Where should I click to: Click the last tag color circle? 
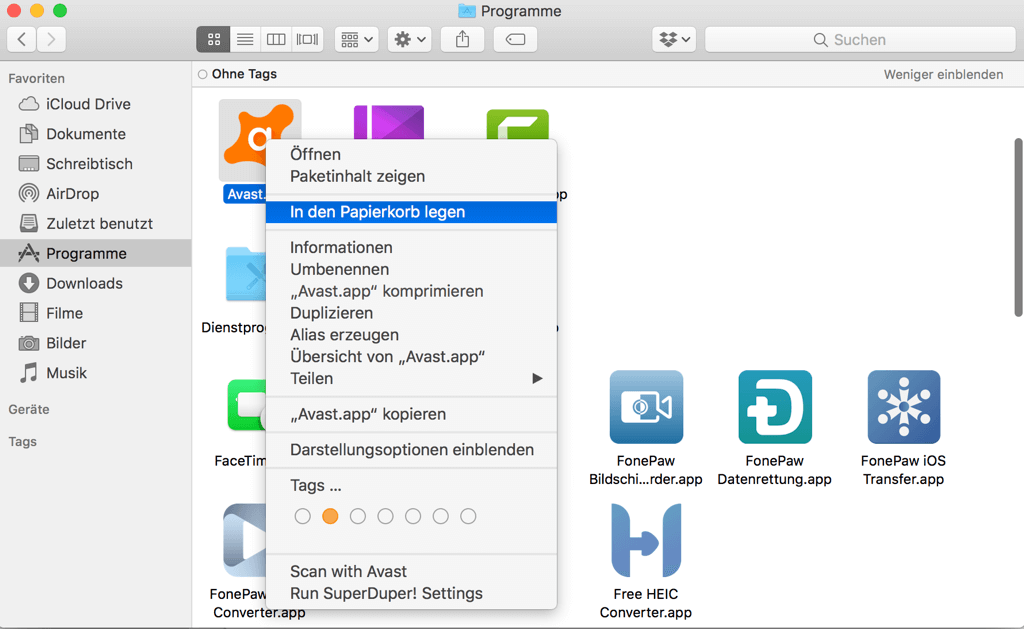(468, 516)
